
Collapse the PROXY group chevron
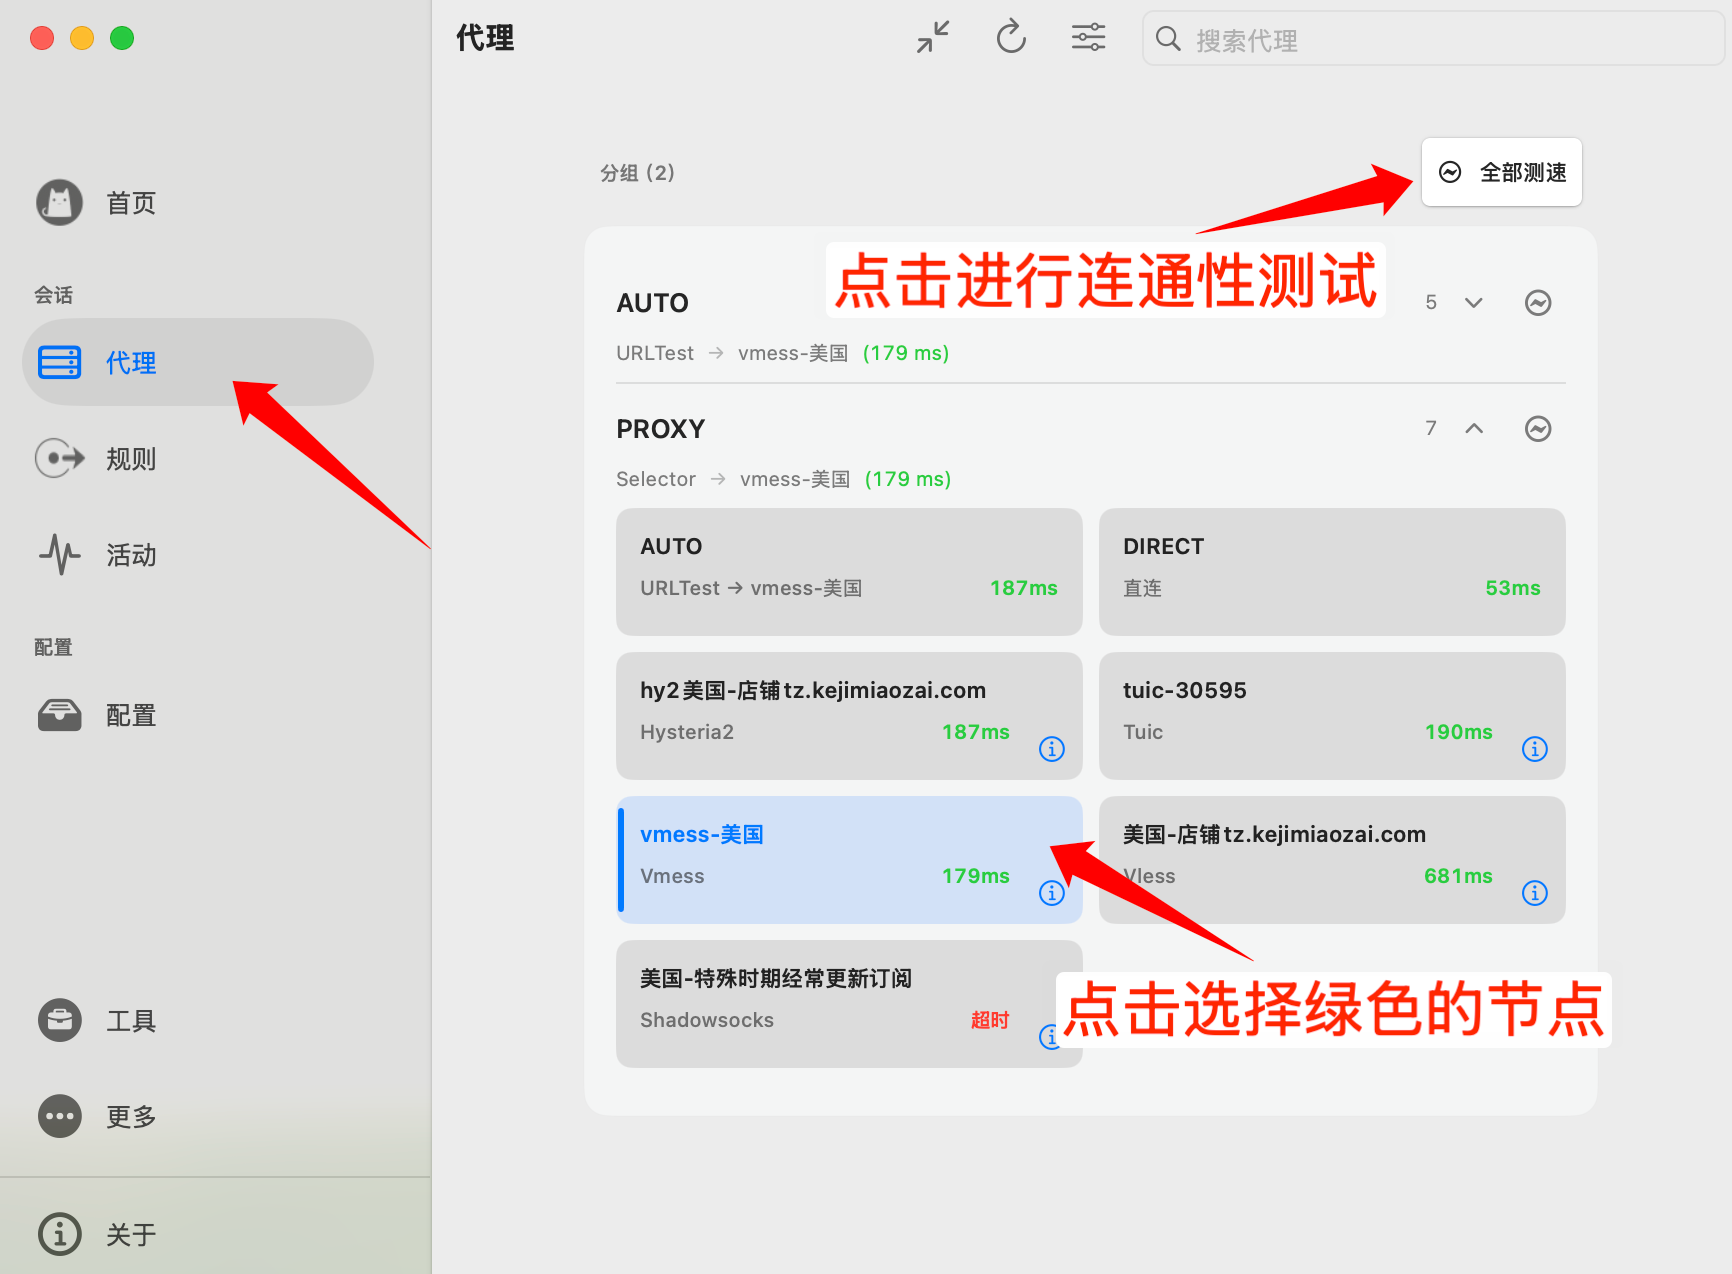1473,428
